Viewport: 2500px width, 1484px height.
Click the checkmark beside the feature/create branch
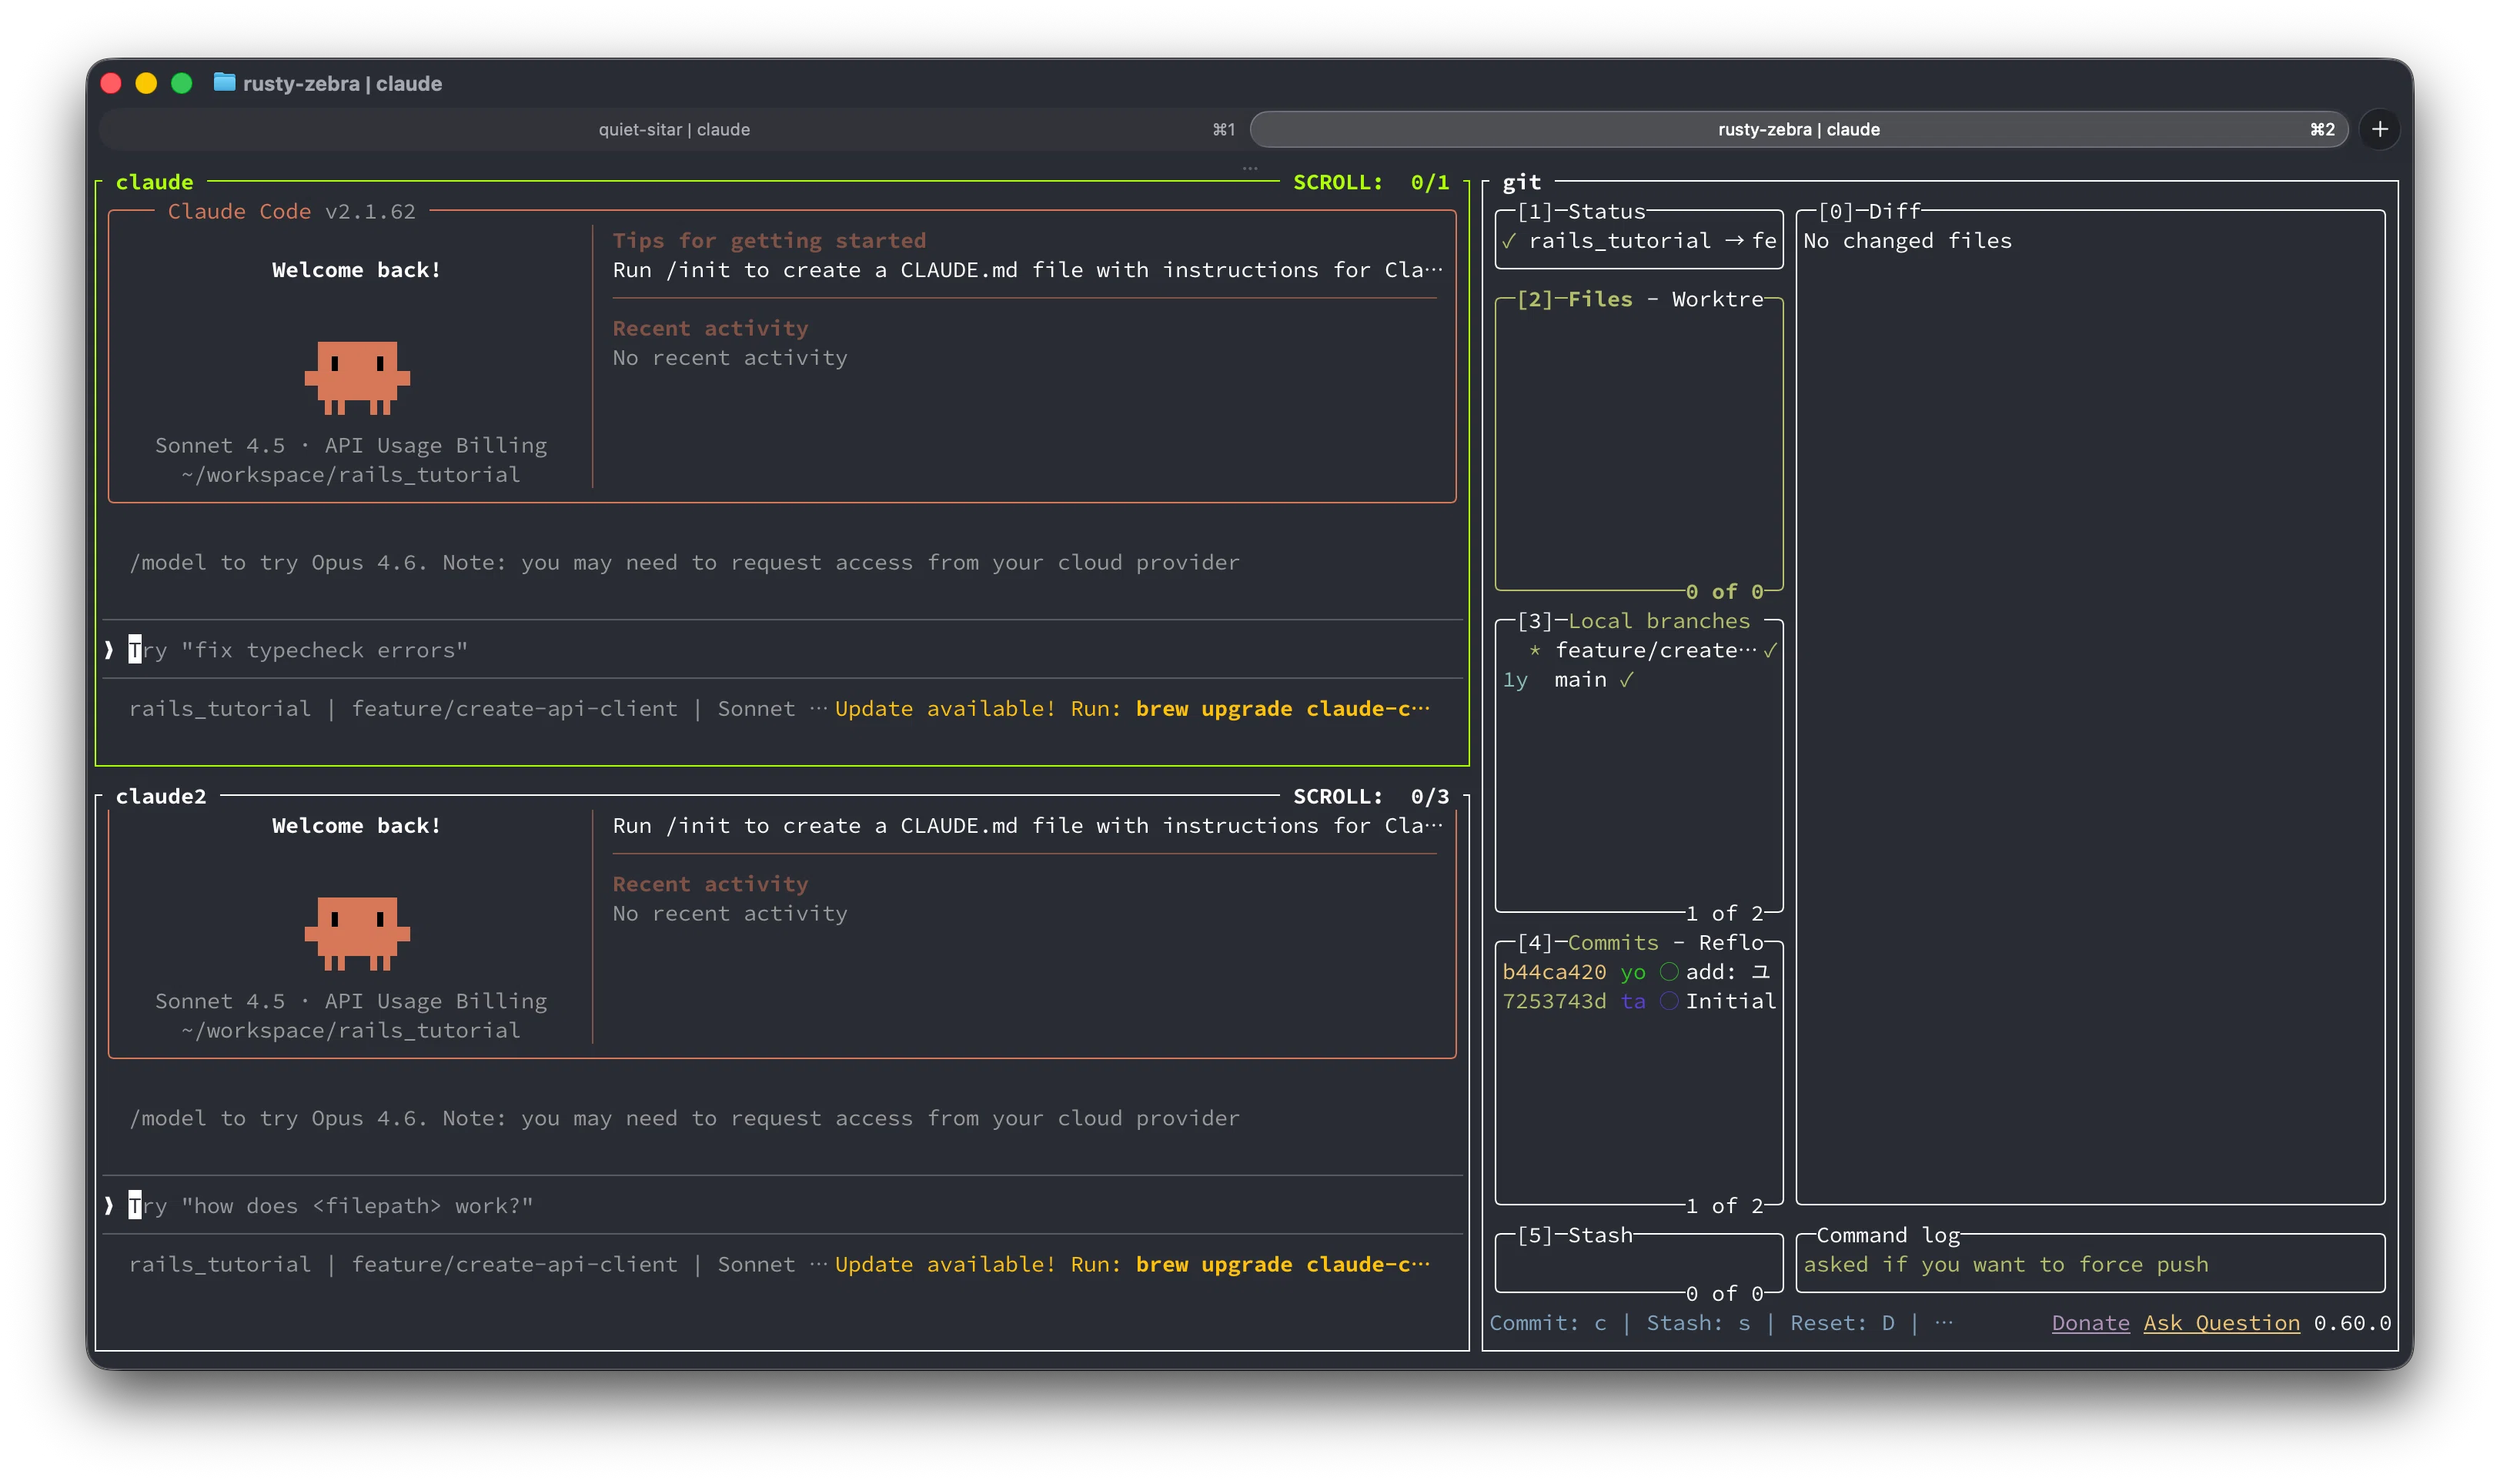[x=1770, y=650]
